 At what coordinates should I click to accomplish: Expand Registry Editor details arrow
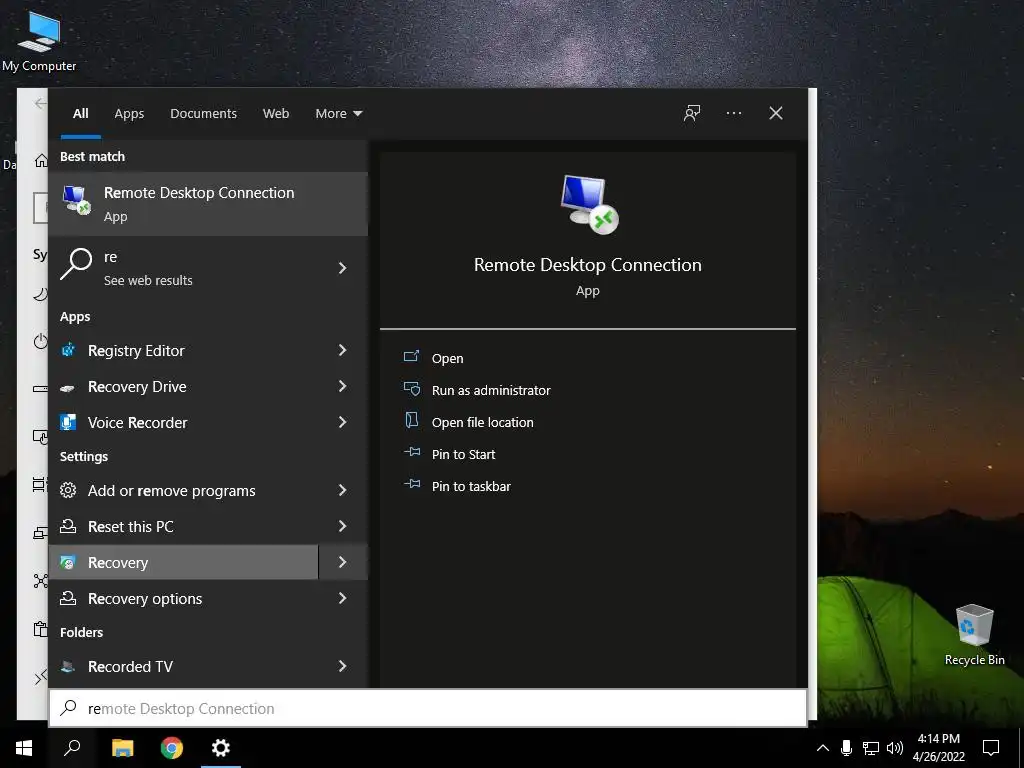point(342,351)
